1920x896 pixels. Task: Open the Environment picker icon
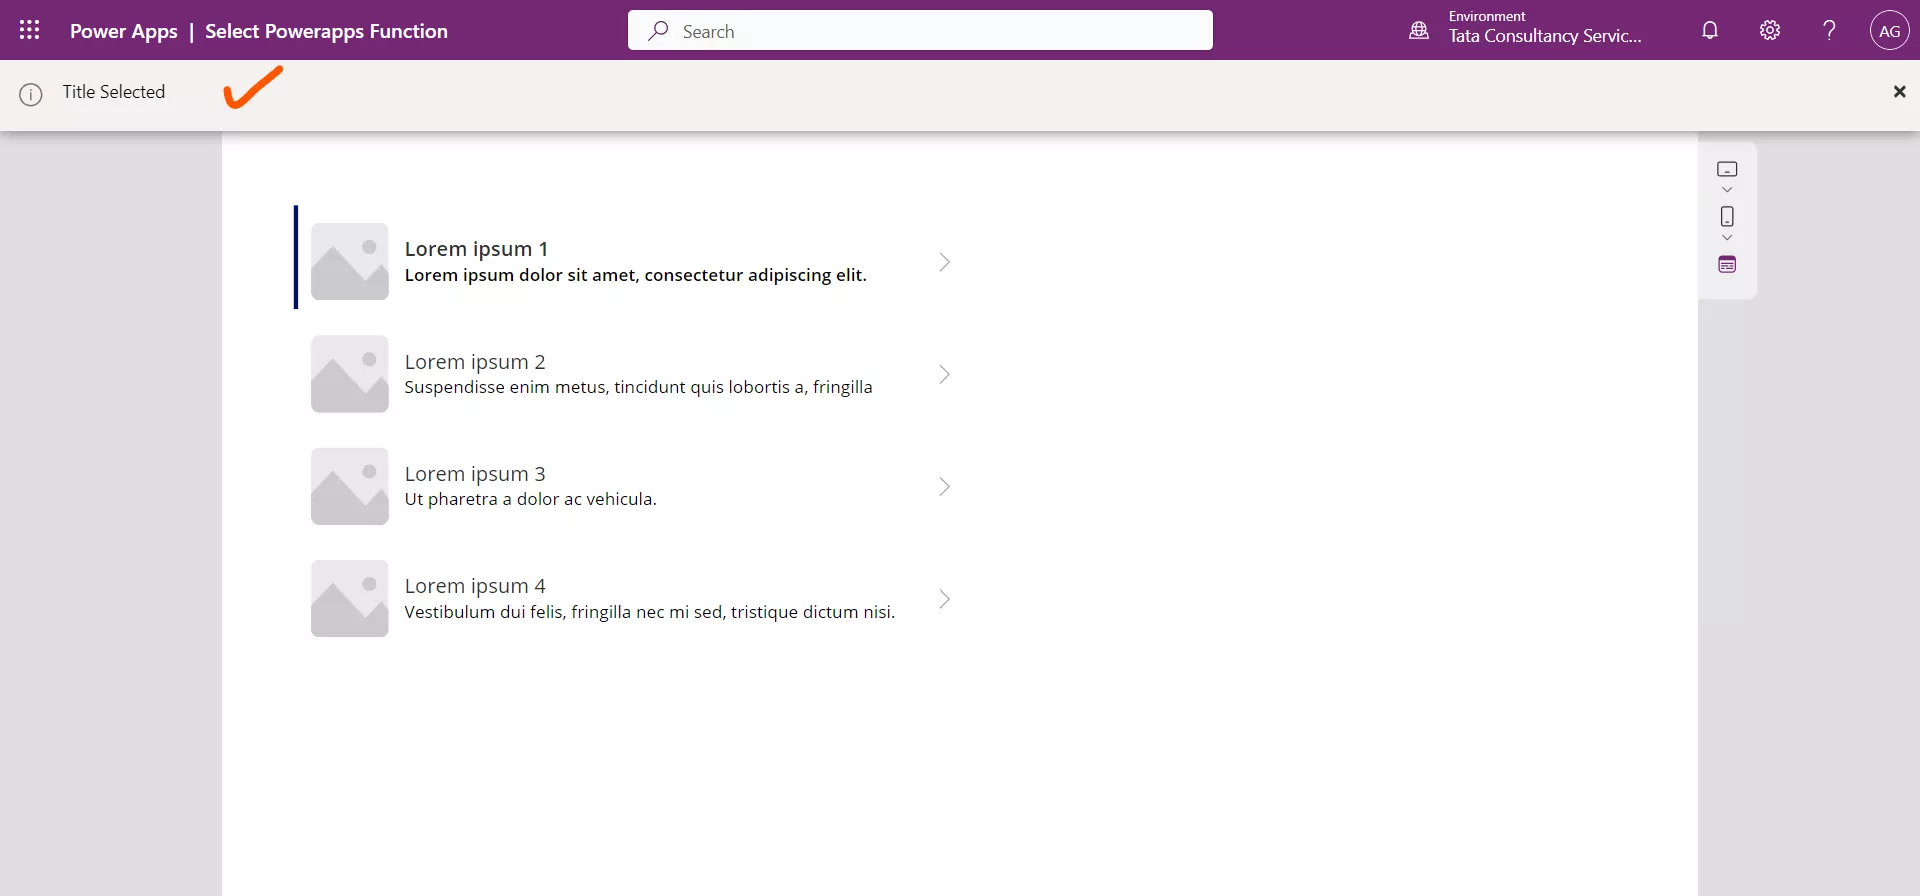coord(1419,30)
